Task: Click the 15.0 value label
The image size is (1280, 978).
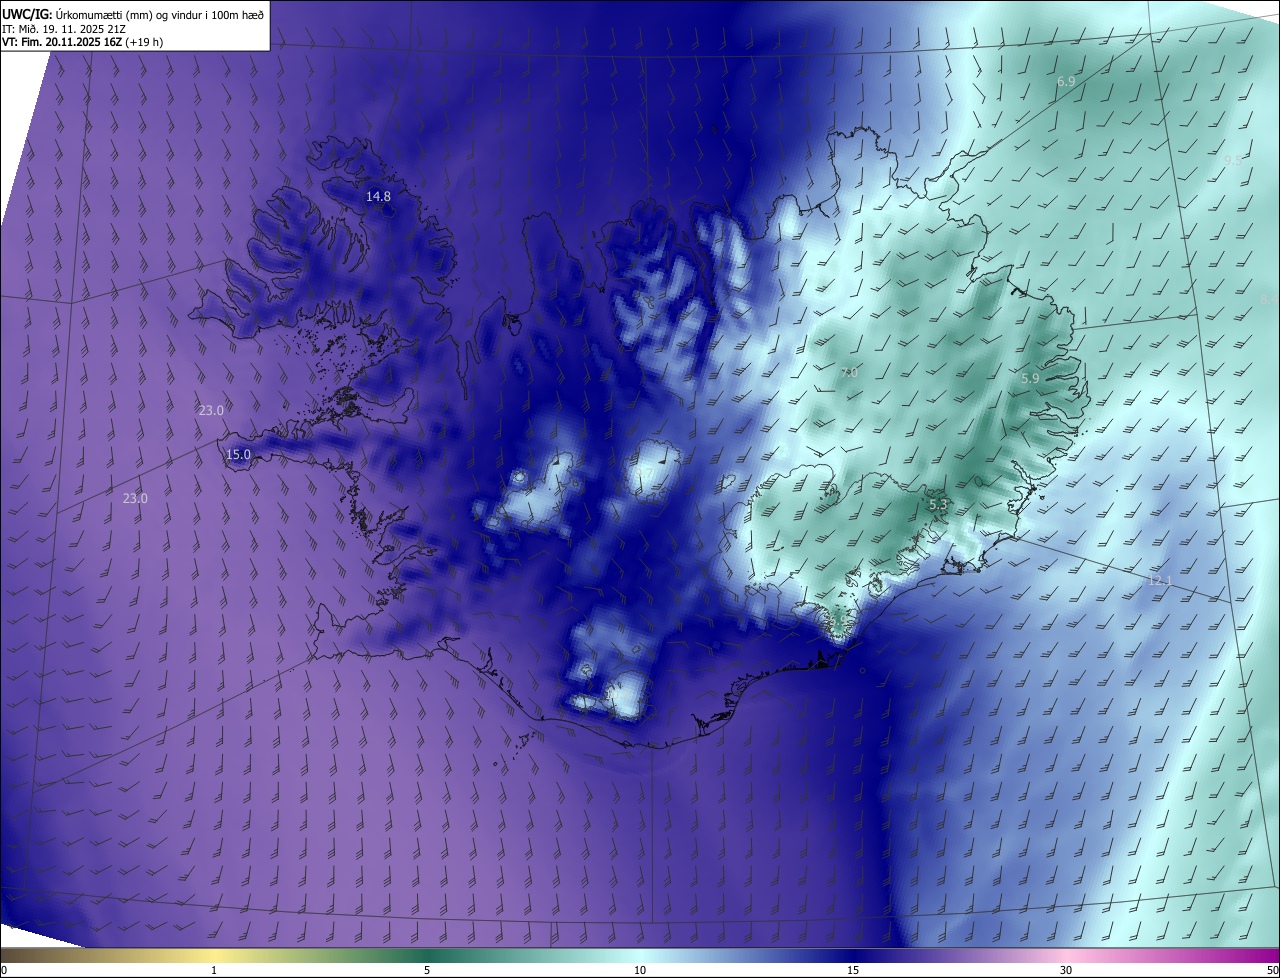Action: (x=238, y=455)
